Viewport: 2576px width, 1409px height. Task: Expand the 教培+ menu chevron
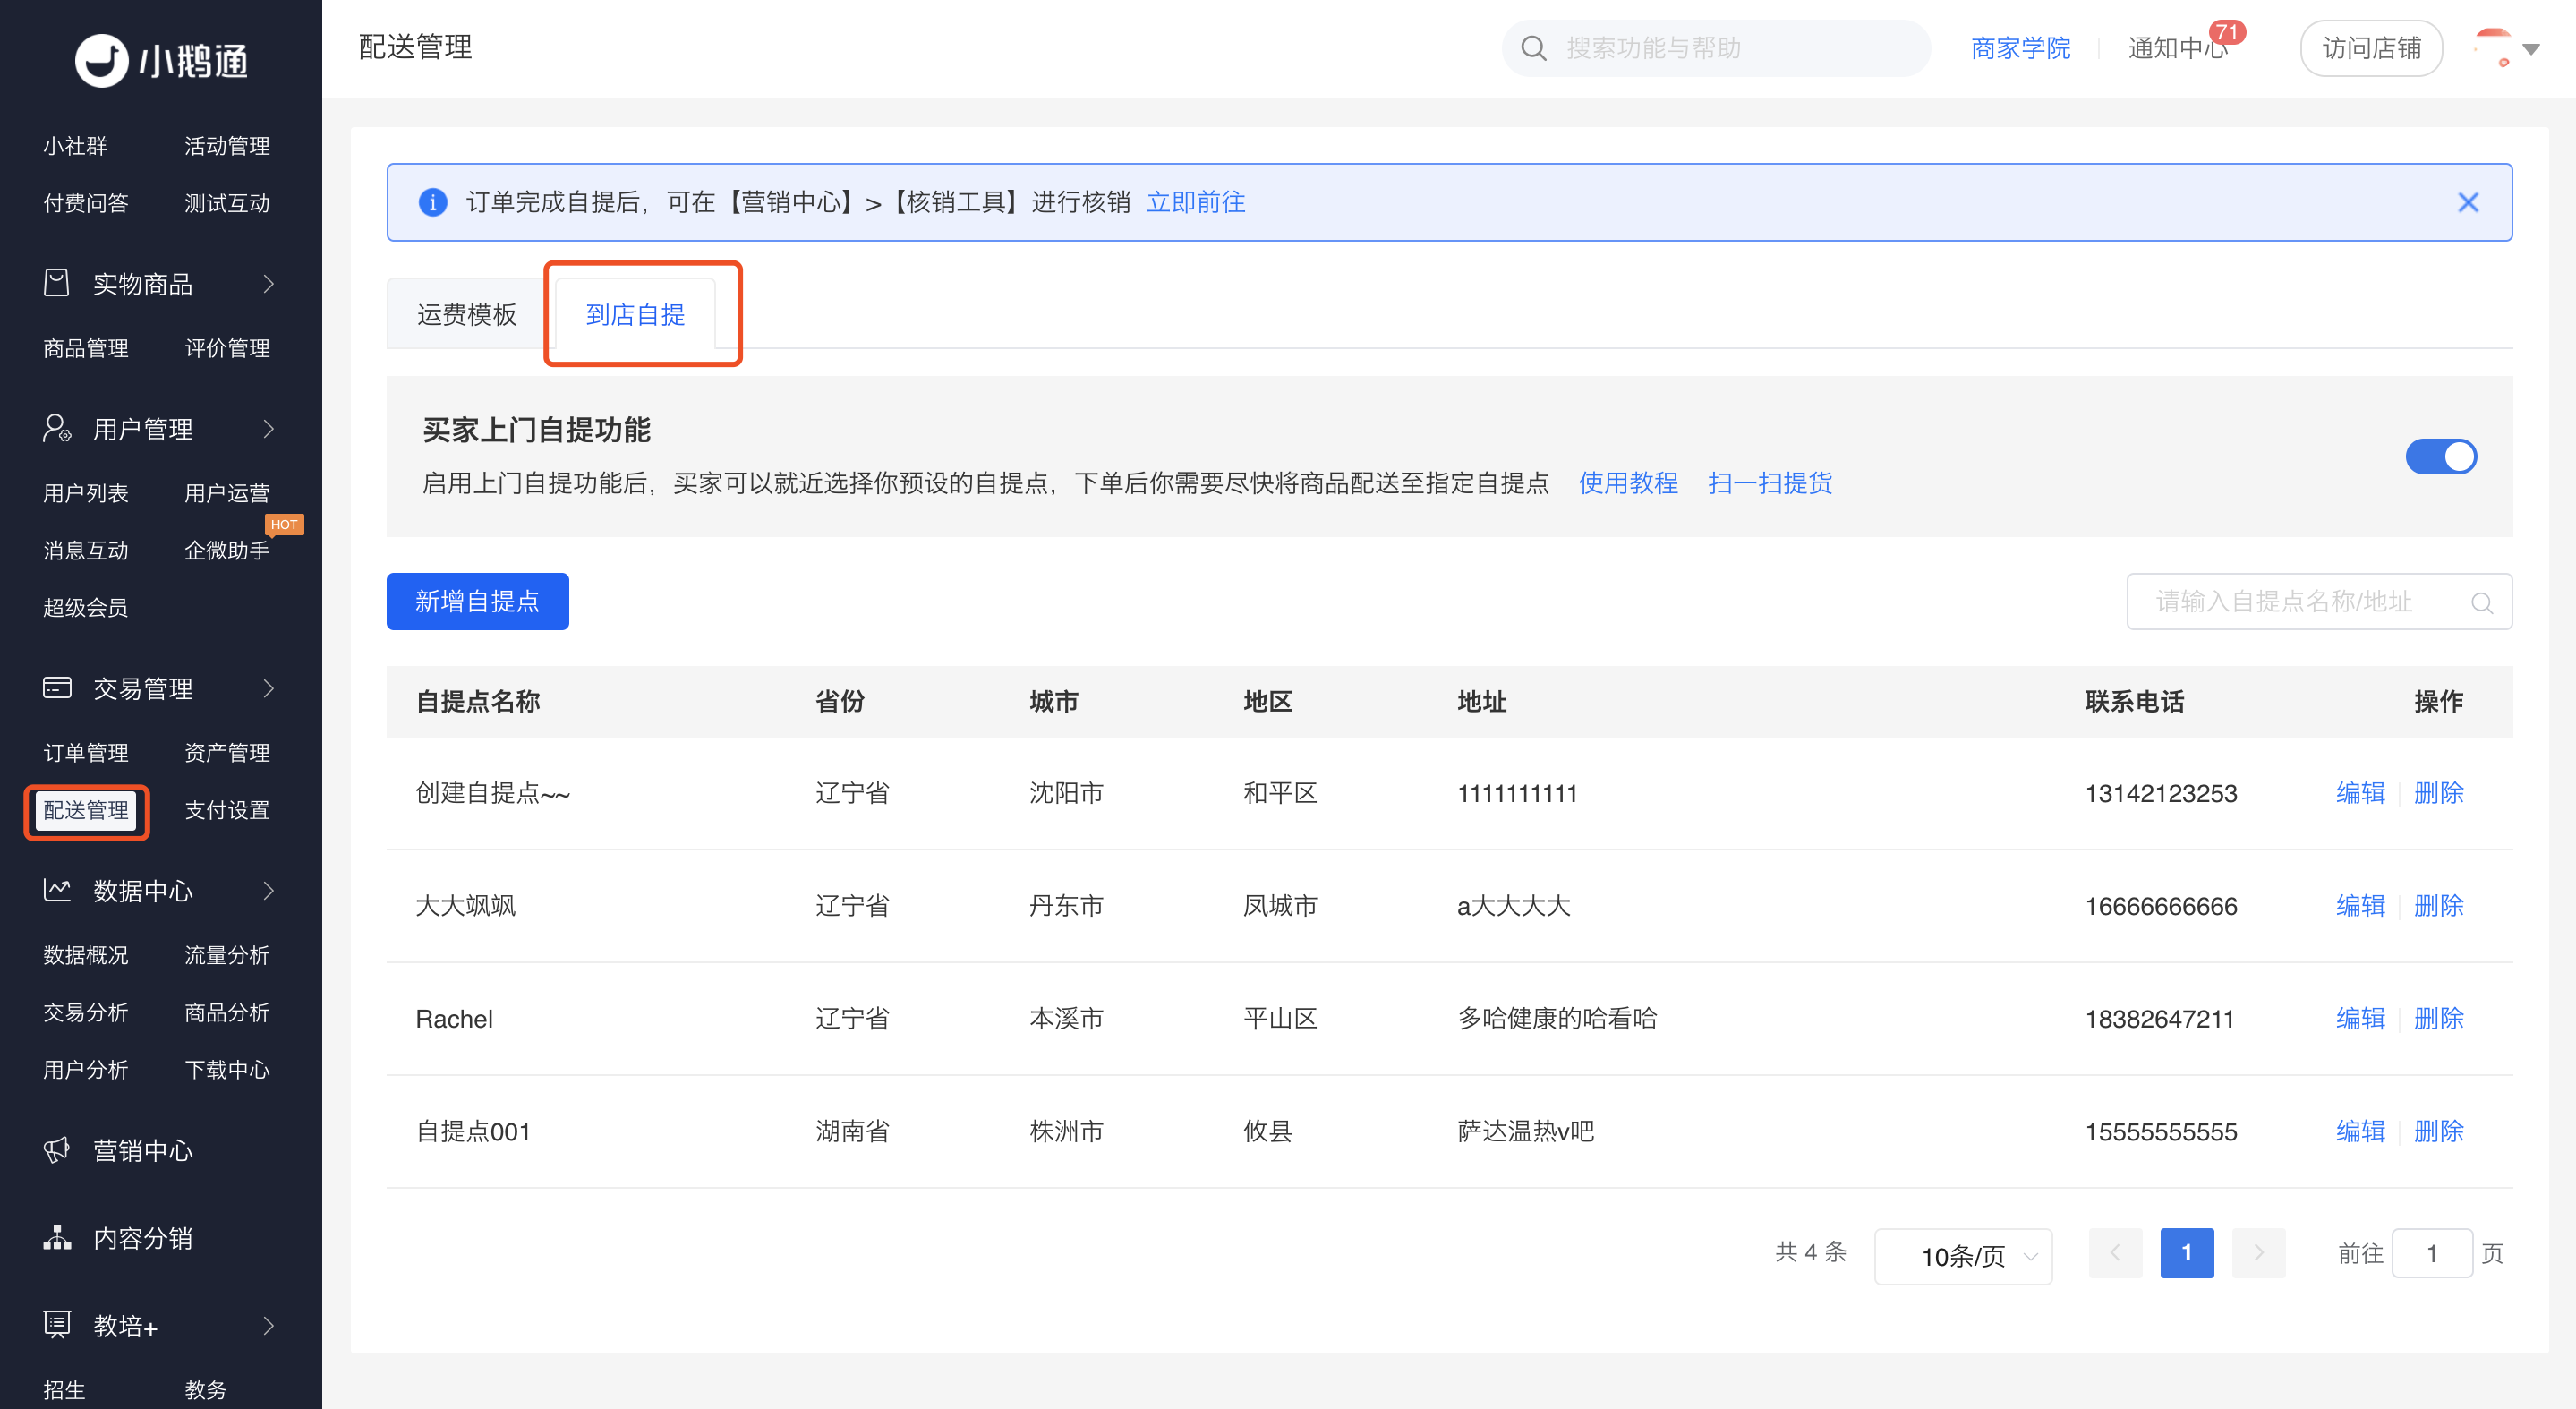click(x=268, y=1325)
